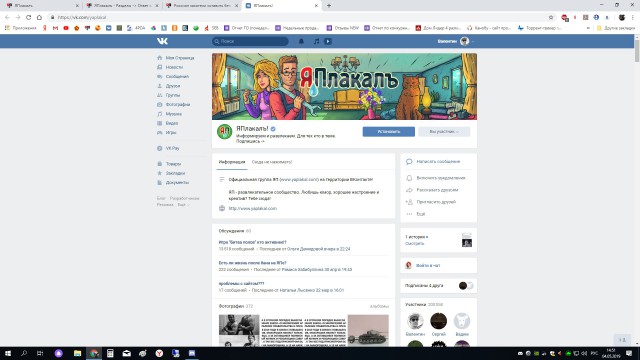Click the VK logo in header

[162, 41]
